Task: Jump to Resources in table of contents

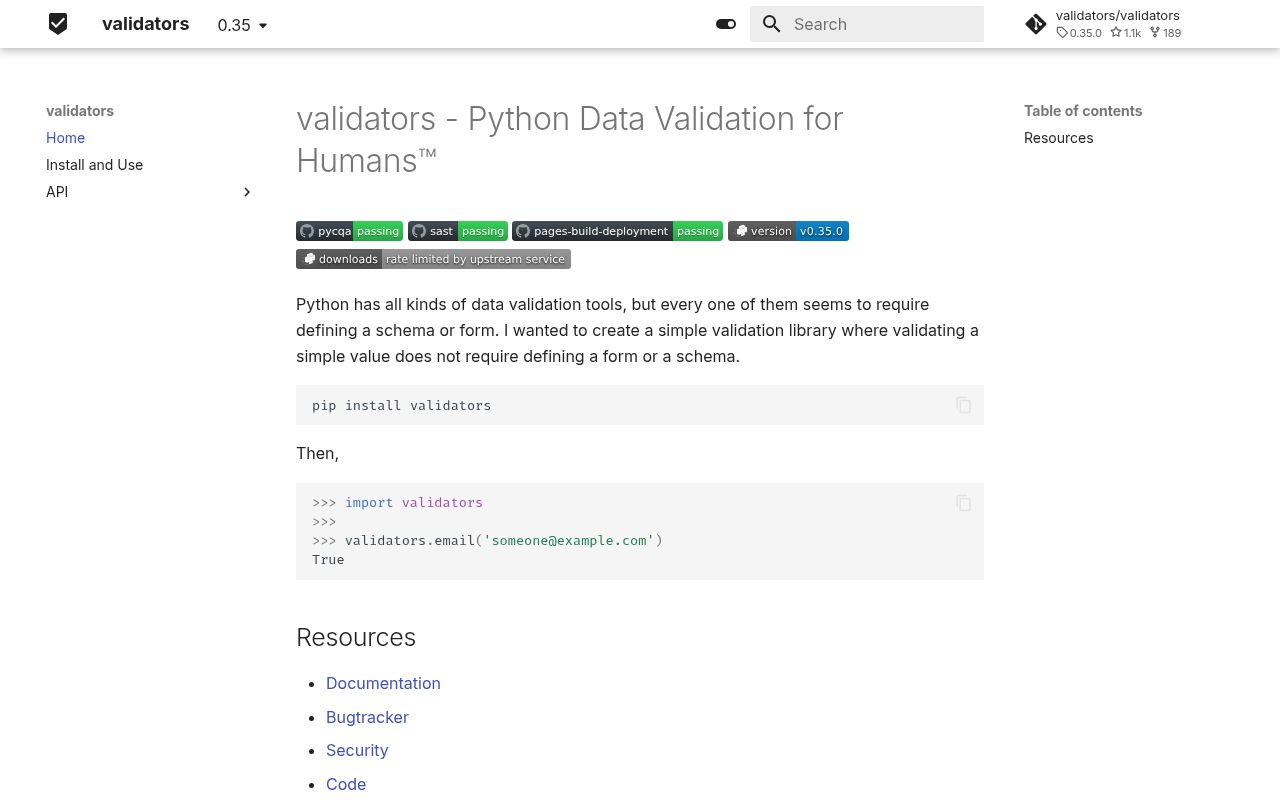Action: [x=1058, y=138]
